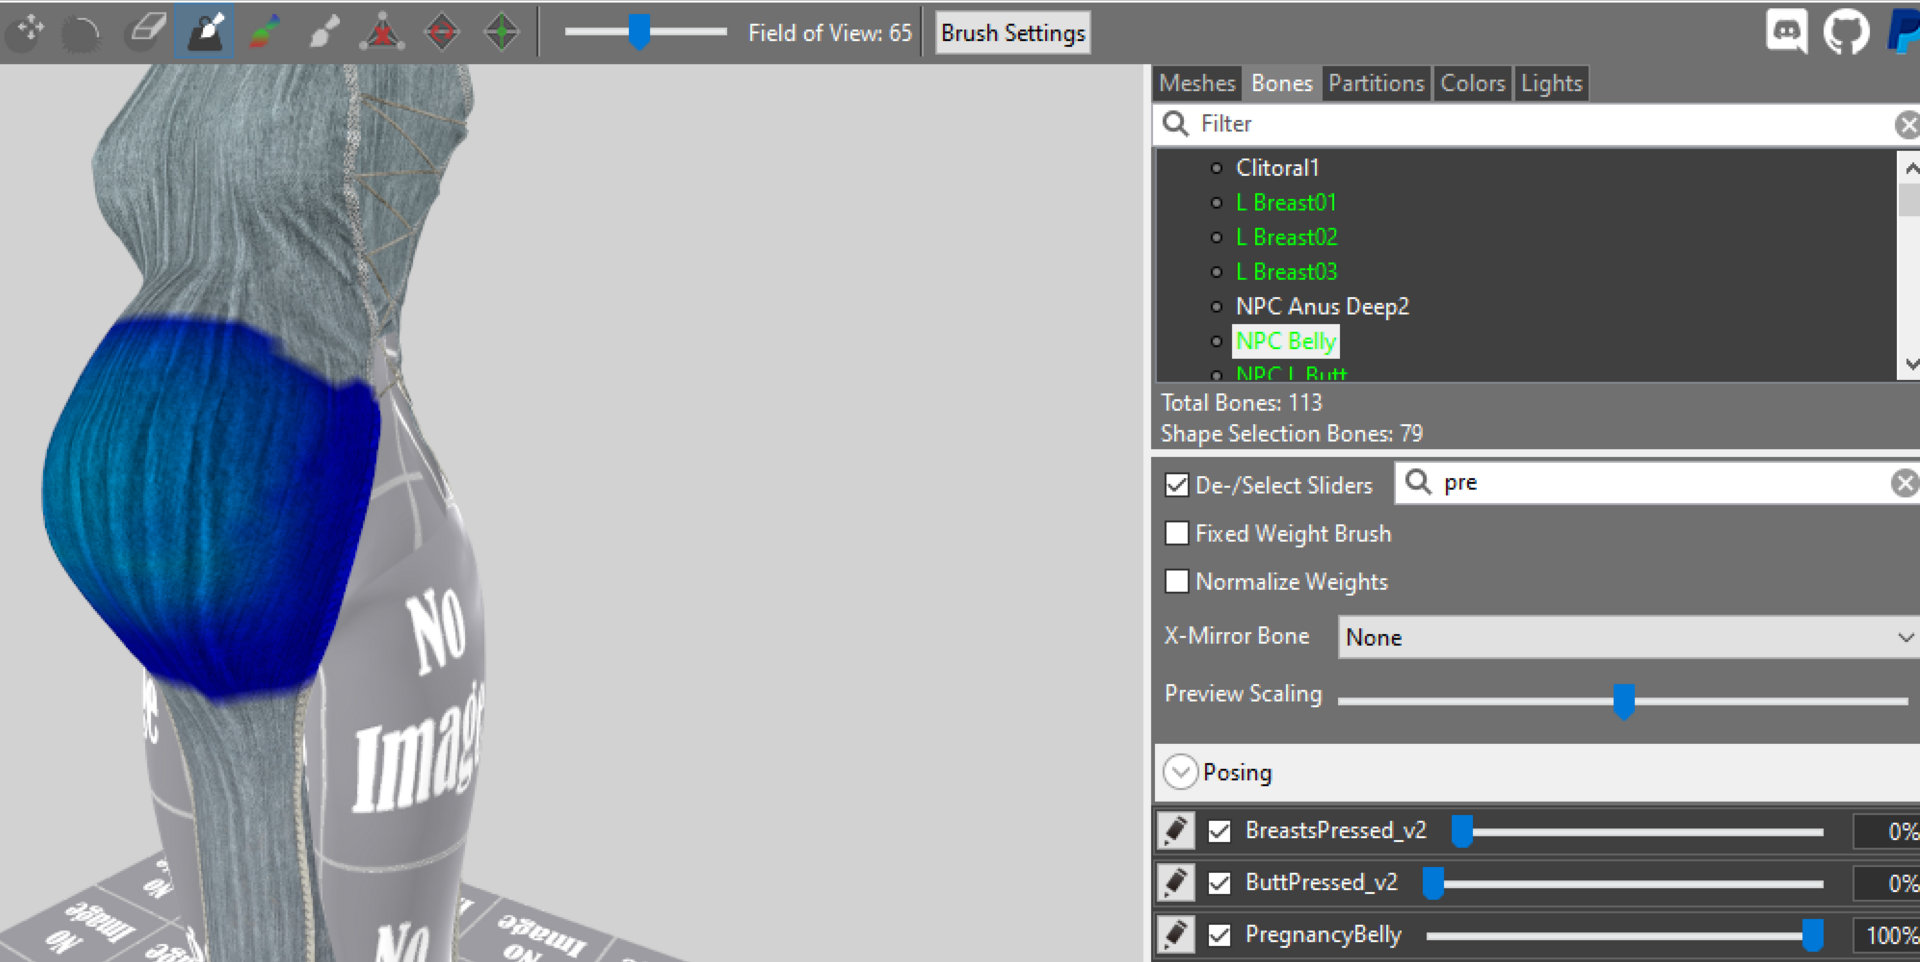This screenshot has width=1920, height=962.
Task: Uncheck the ButtPressed_v2 slider checkbox
Action: coord(1219,883)
